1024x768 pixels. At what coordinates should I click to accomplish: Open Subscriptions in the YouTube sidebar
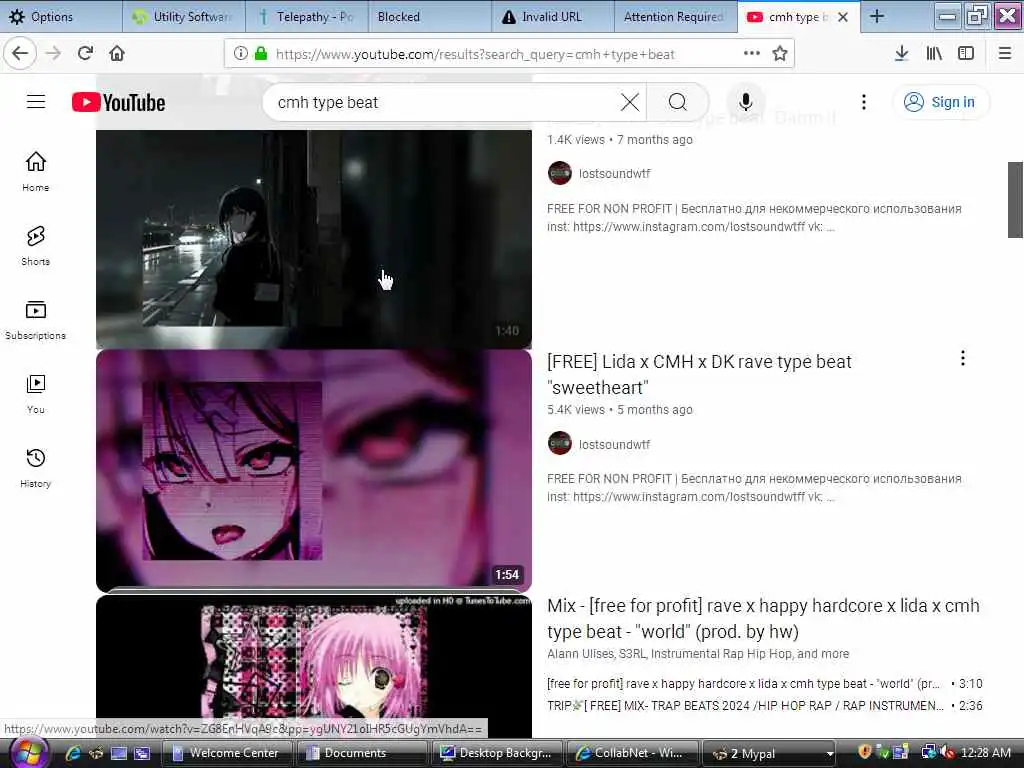(36, 320)
